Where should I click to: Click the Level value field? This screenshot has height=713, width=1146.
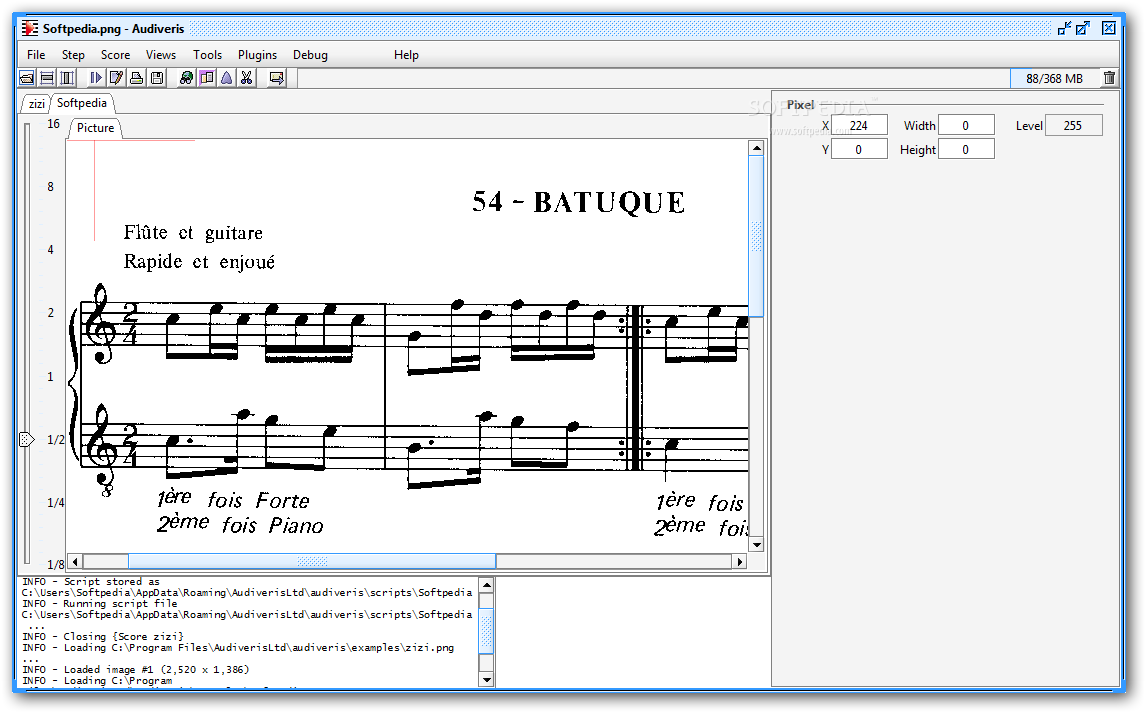point(1073,126)
